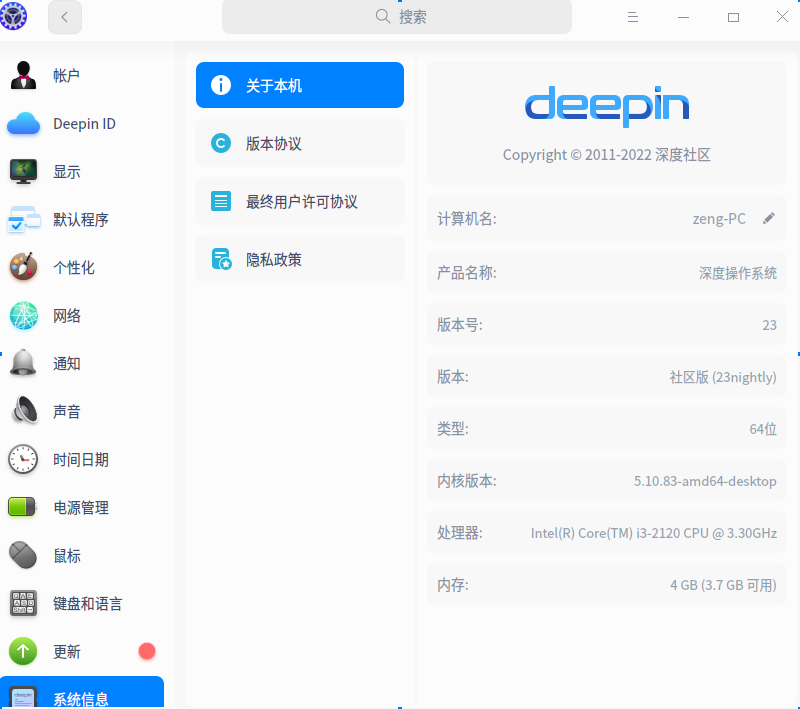Open the 鼠标 mouse icon
The image size is (800, 709).
pyautogui.click(x=23, y=555)
